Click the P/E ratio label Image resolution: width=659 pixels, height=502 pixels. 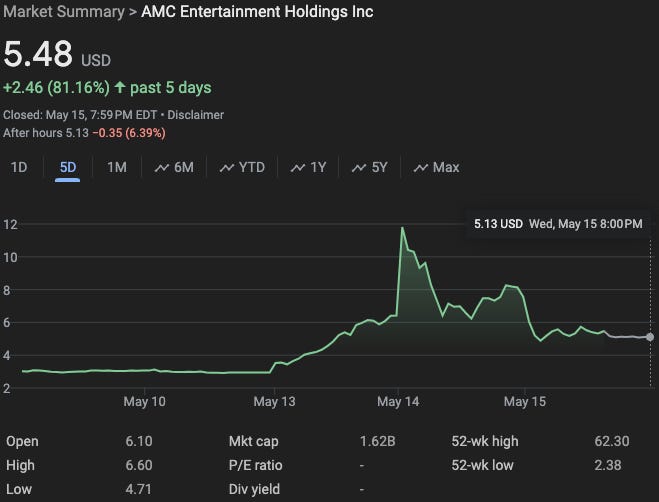pos(256,465)
